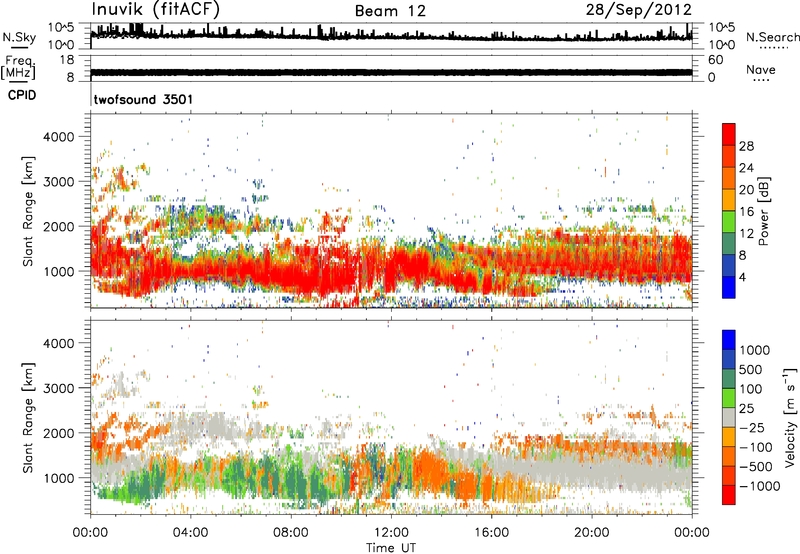800x554 pixels.
Task: Click the '20:00' time axis label
Action: (592, 533)
